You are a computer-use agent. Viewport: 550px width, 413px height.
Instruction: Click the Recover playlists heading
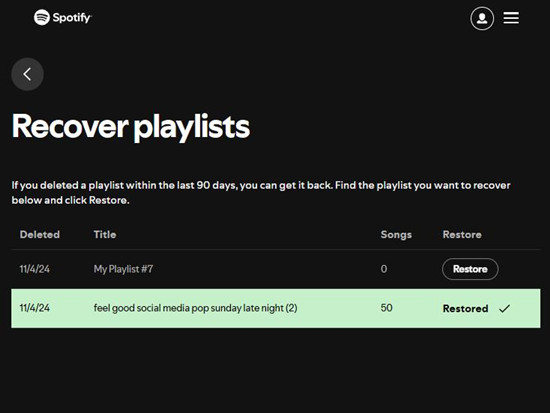point(131,127)
